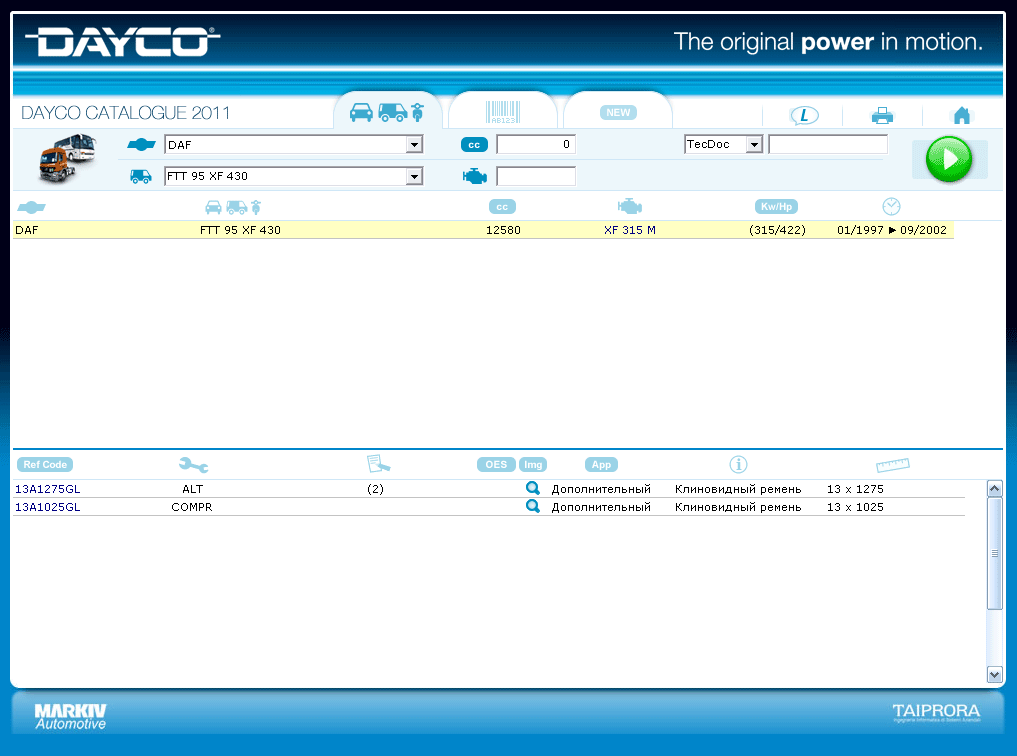Click the 13 x 1025 dimension
The width and height of the screenshot is (1017, 756).
pyautogui.click(x=855, y=507)
